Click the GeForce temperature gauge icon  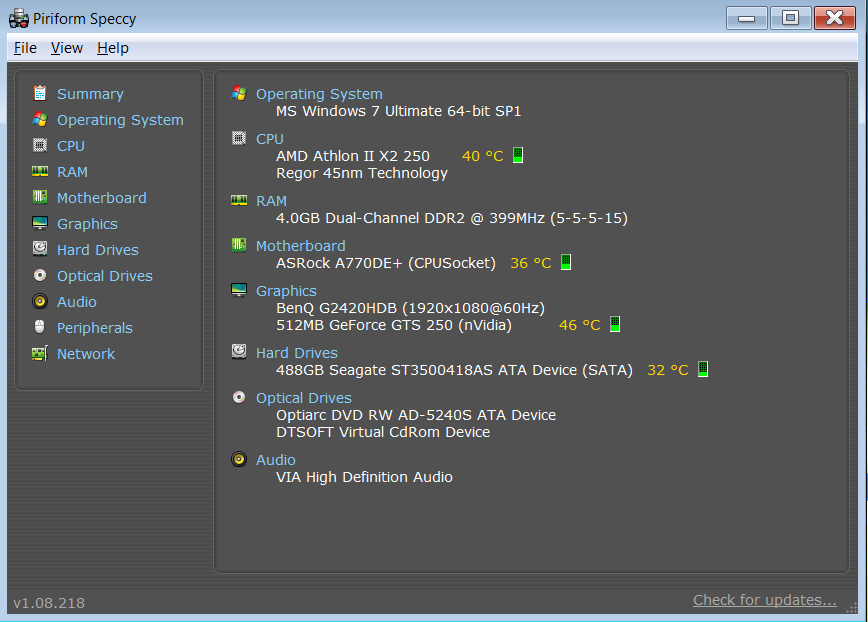coord(614,324)
